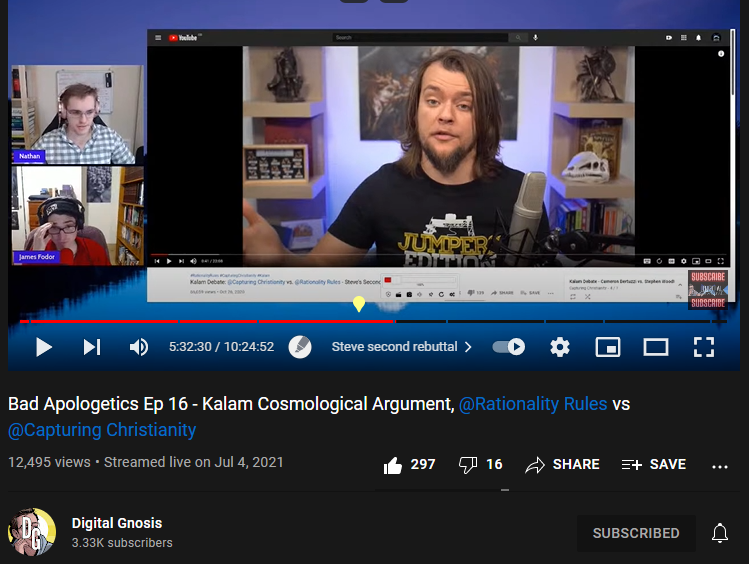
Task: Open the @Rationality Rules channel link
Action: 533,404
